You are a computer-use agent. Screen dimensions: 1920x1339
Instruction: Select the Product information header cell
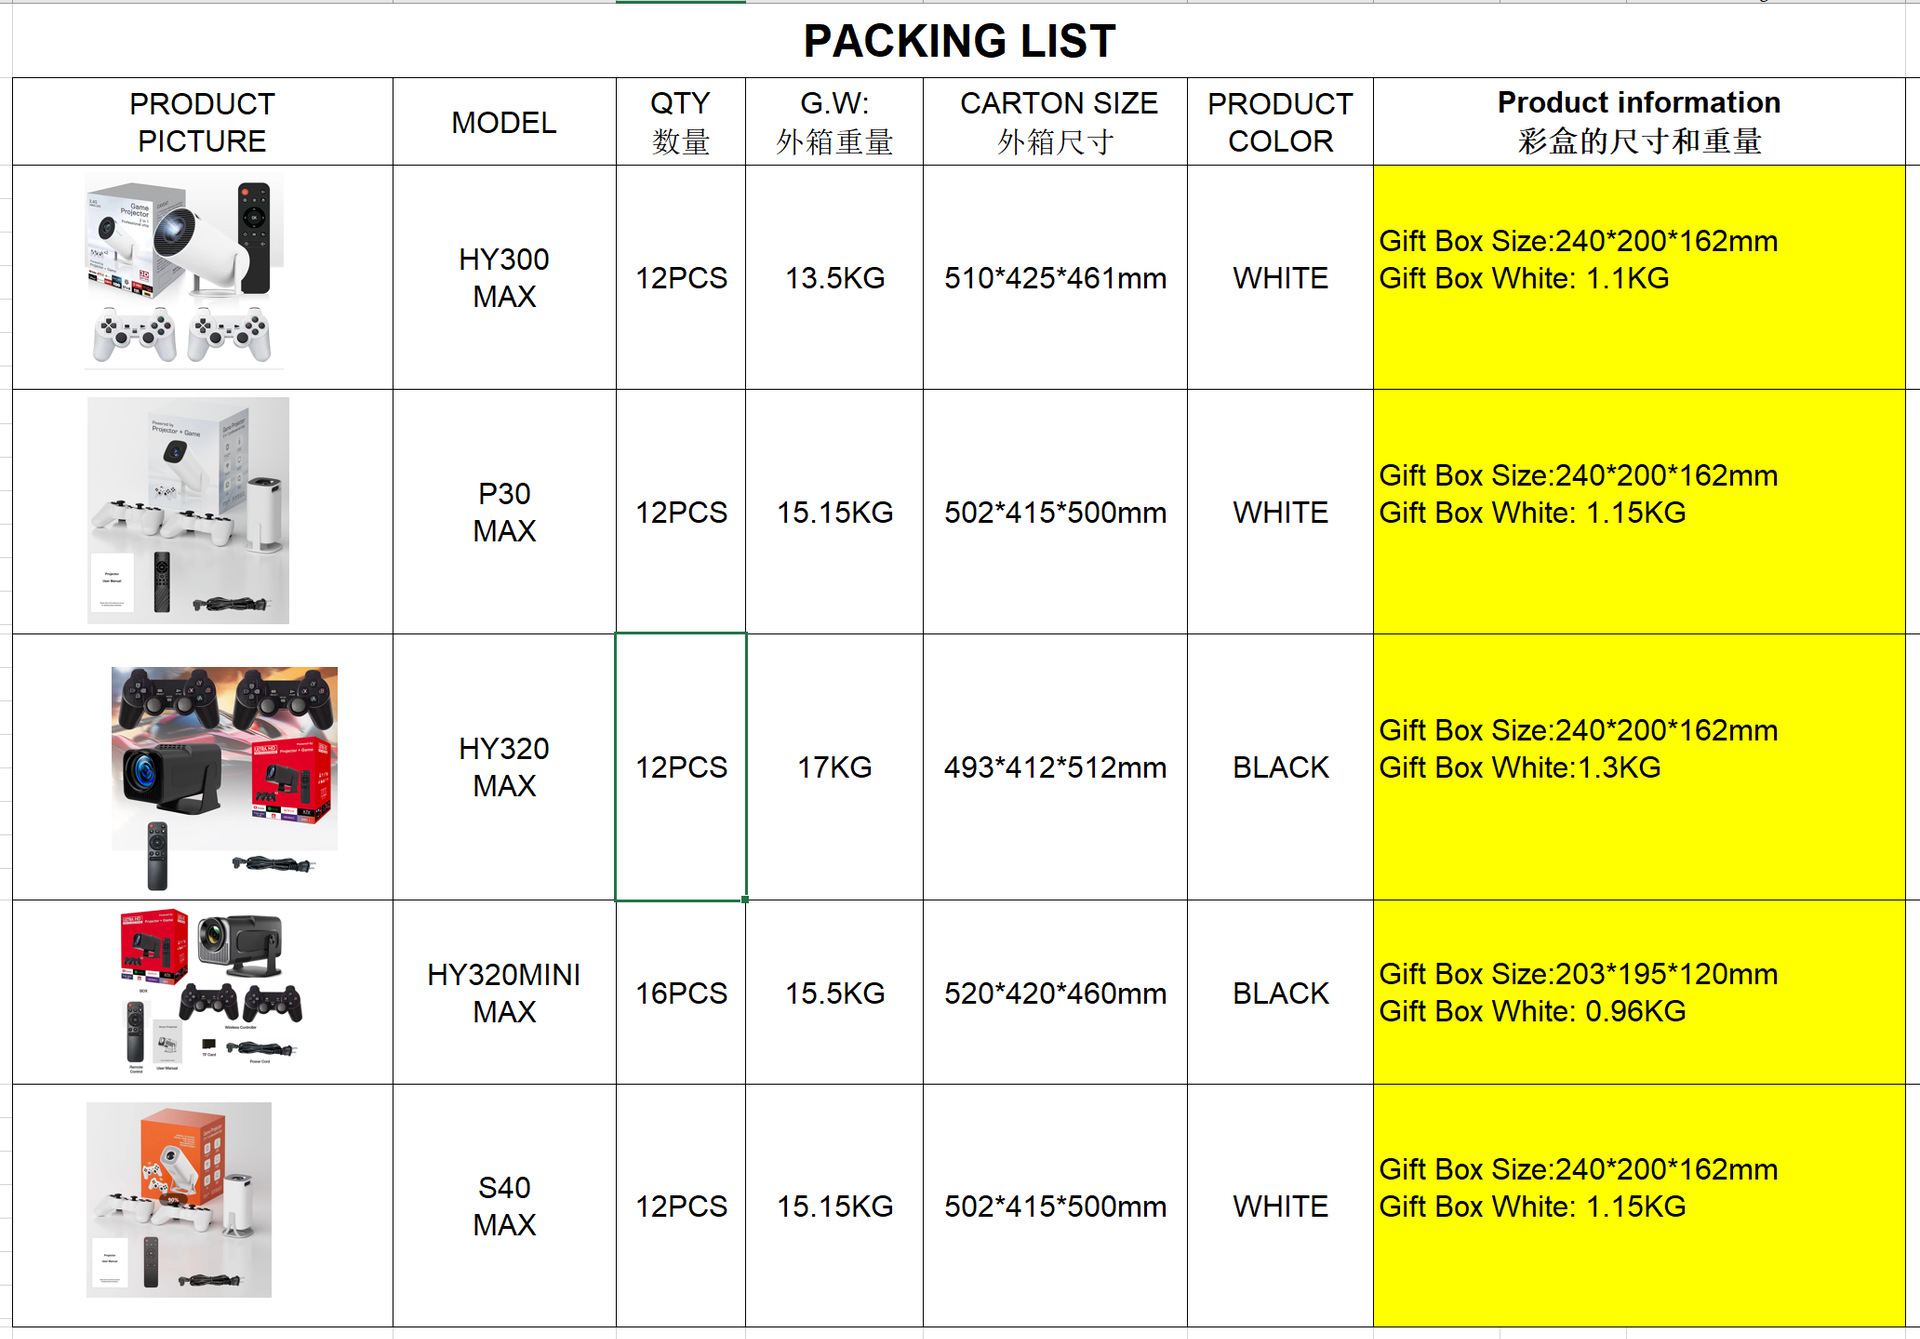(1638, 122)
